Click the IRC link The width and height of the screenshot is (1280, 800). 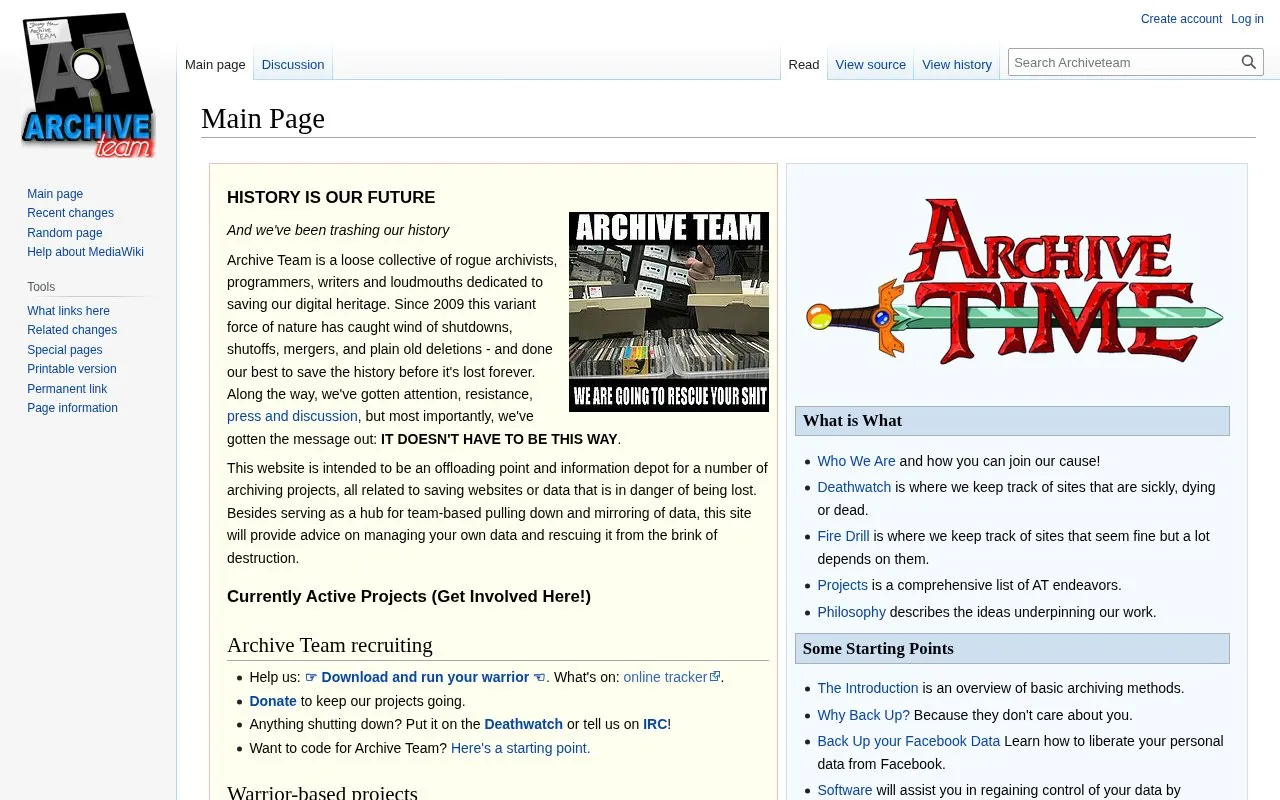pos(655,724)
